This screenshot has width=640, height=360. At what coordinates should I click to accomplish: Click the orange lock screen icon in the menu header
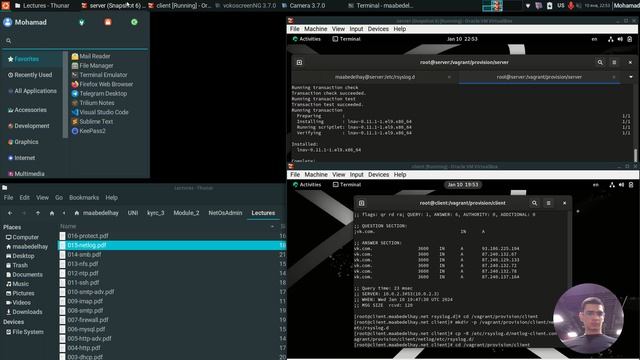108,22
